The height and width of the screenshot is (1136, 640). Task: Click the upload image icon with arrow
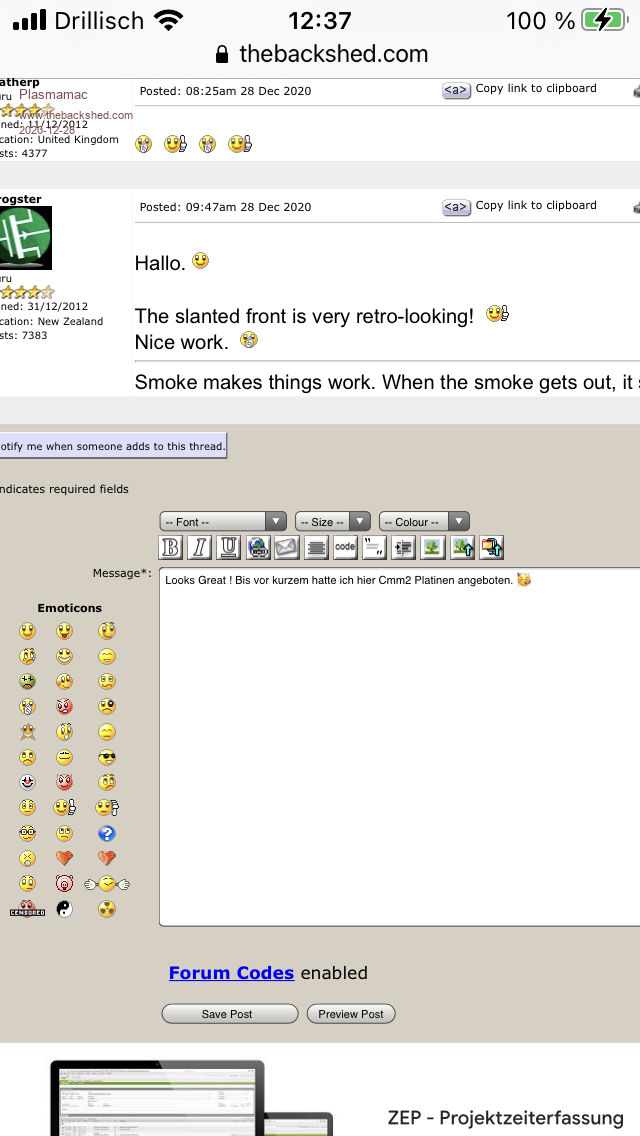(462, 547)
